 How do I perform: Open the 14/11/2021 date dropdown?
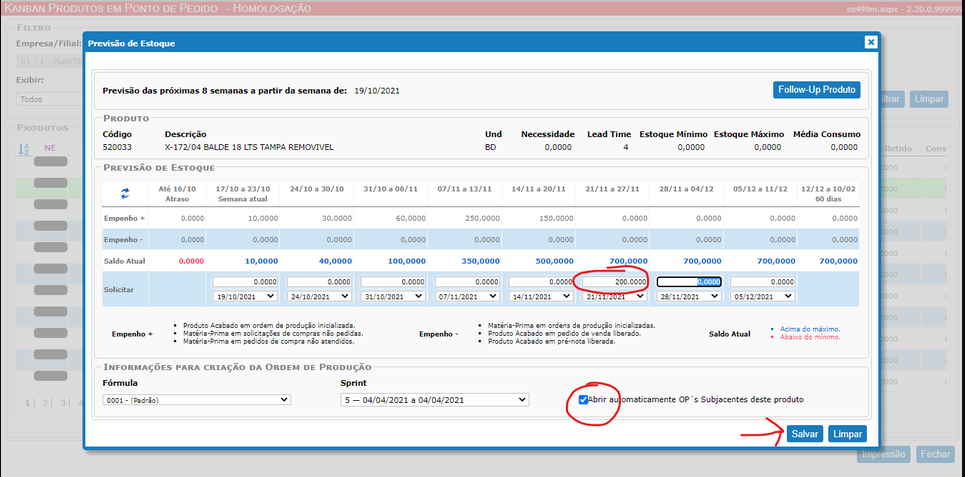(541, 296)
